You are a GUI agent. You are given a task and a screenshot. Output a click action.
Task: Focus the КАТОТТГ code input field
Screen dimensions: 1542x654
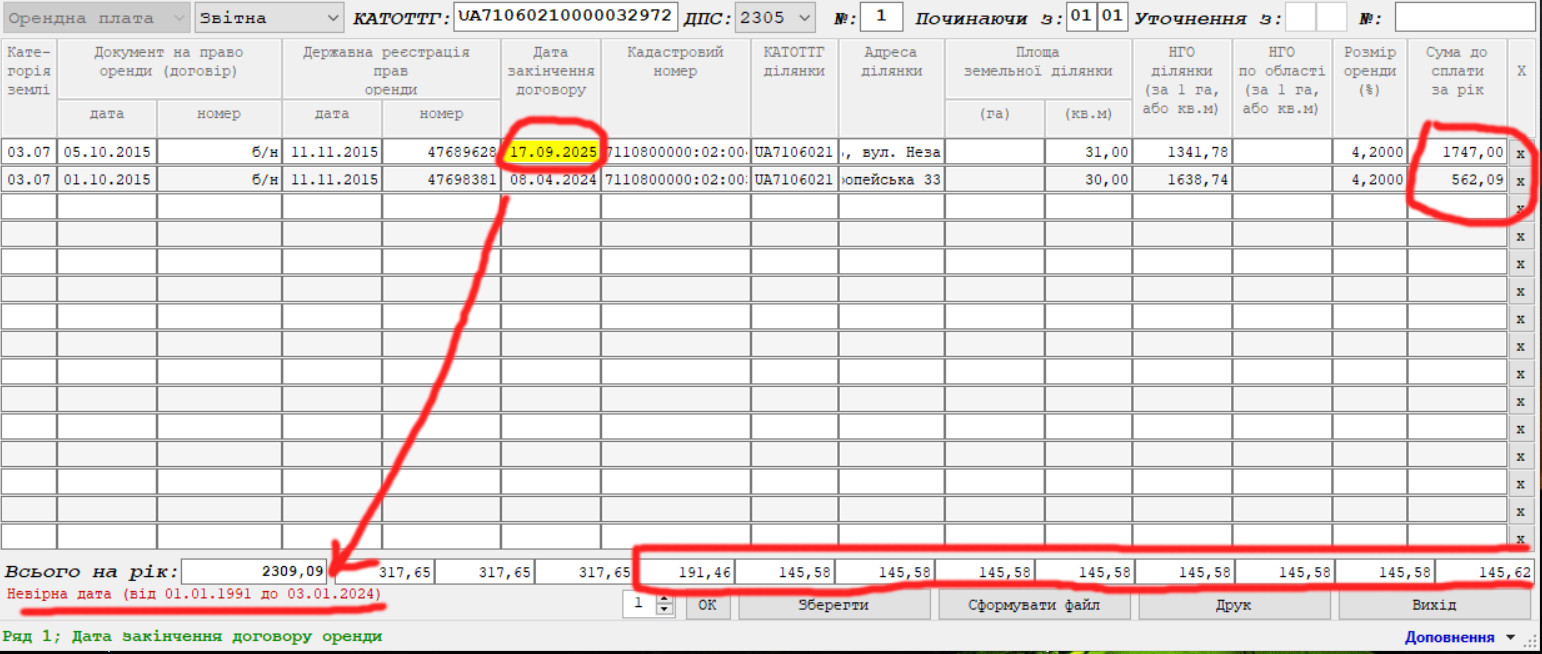click(x=565, y=17)
